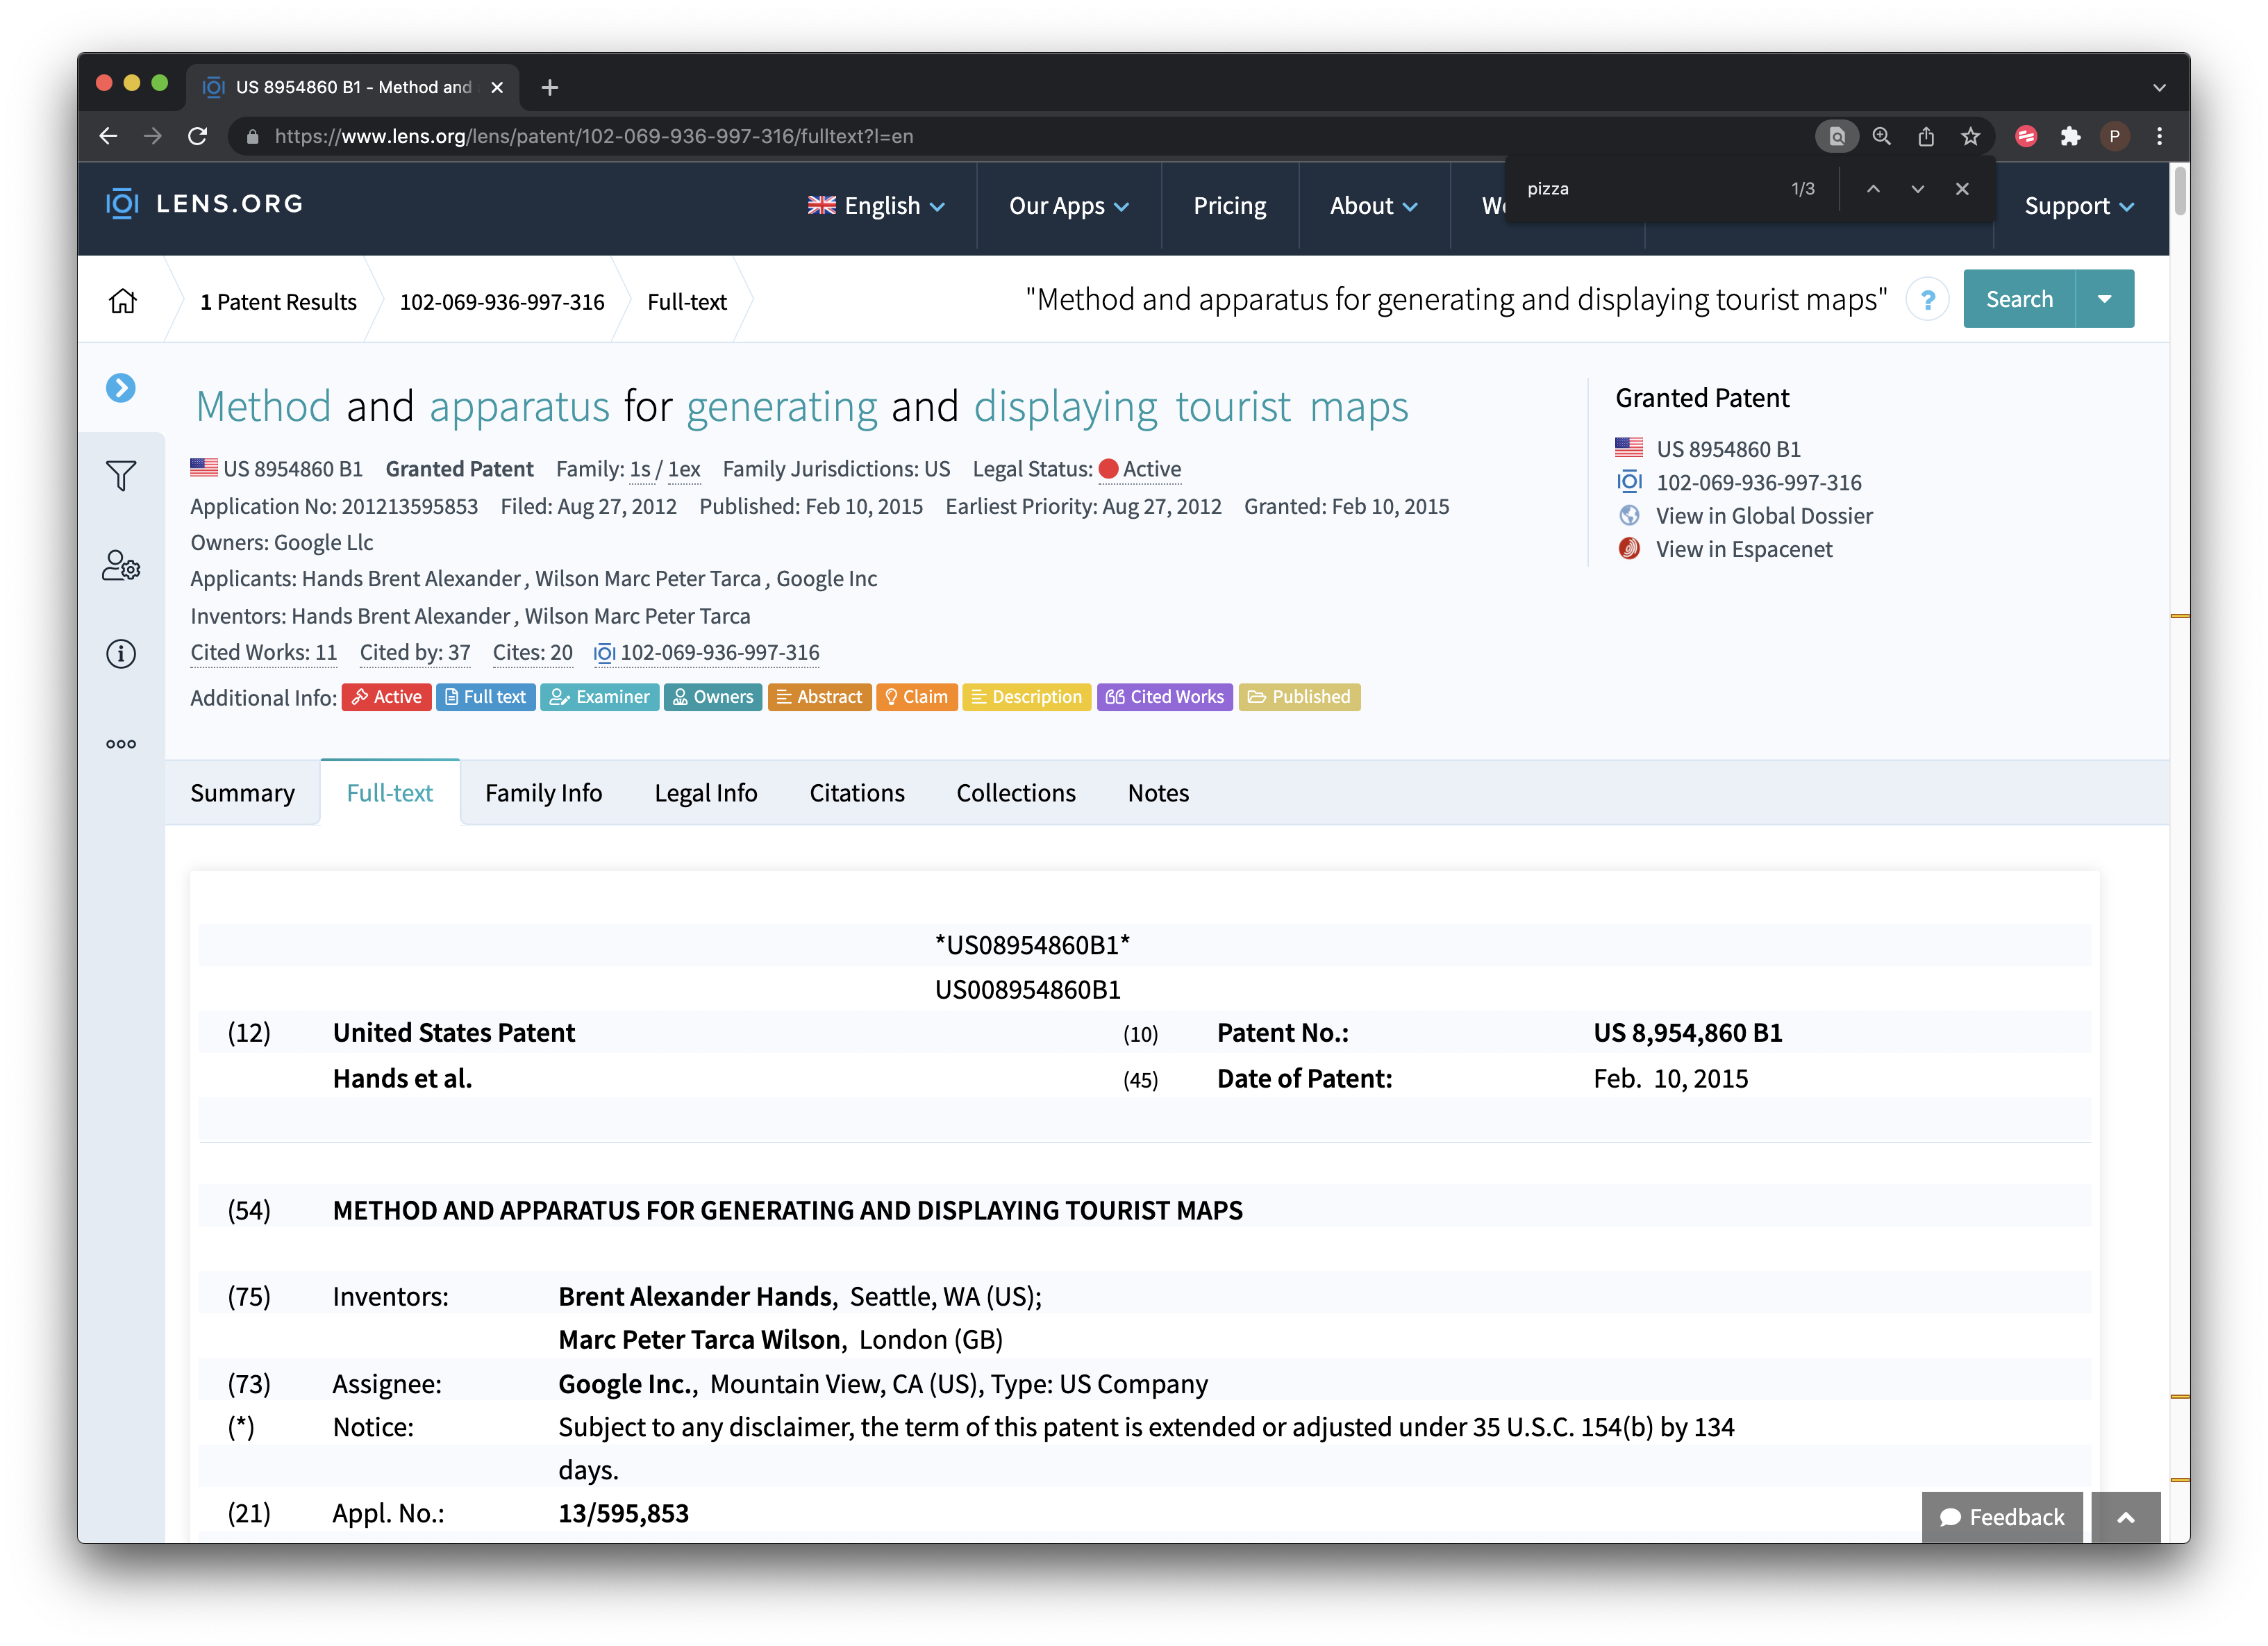This screenshot has height=1646, width=2268.
Task: Reload the page
Action: click(x=198, y=136)
